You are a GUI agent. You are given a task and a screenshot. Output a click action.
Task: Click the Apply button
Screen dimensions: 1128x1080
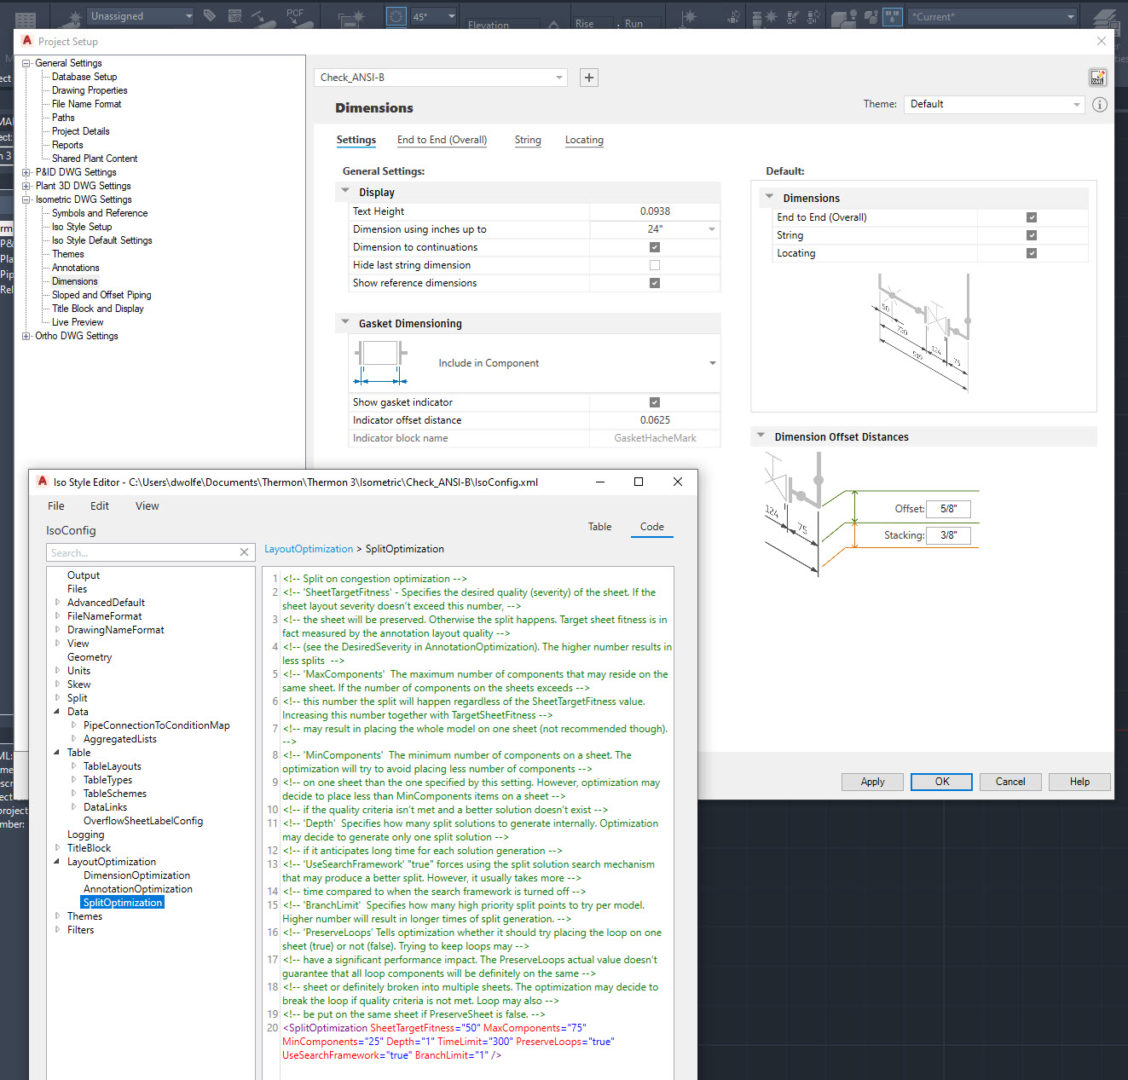tap(872, 782)
